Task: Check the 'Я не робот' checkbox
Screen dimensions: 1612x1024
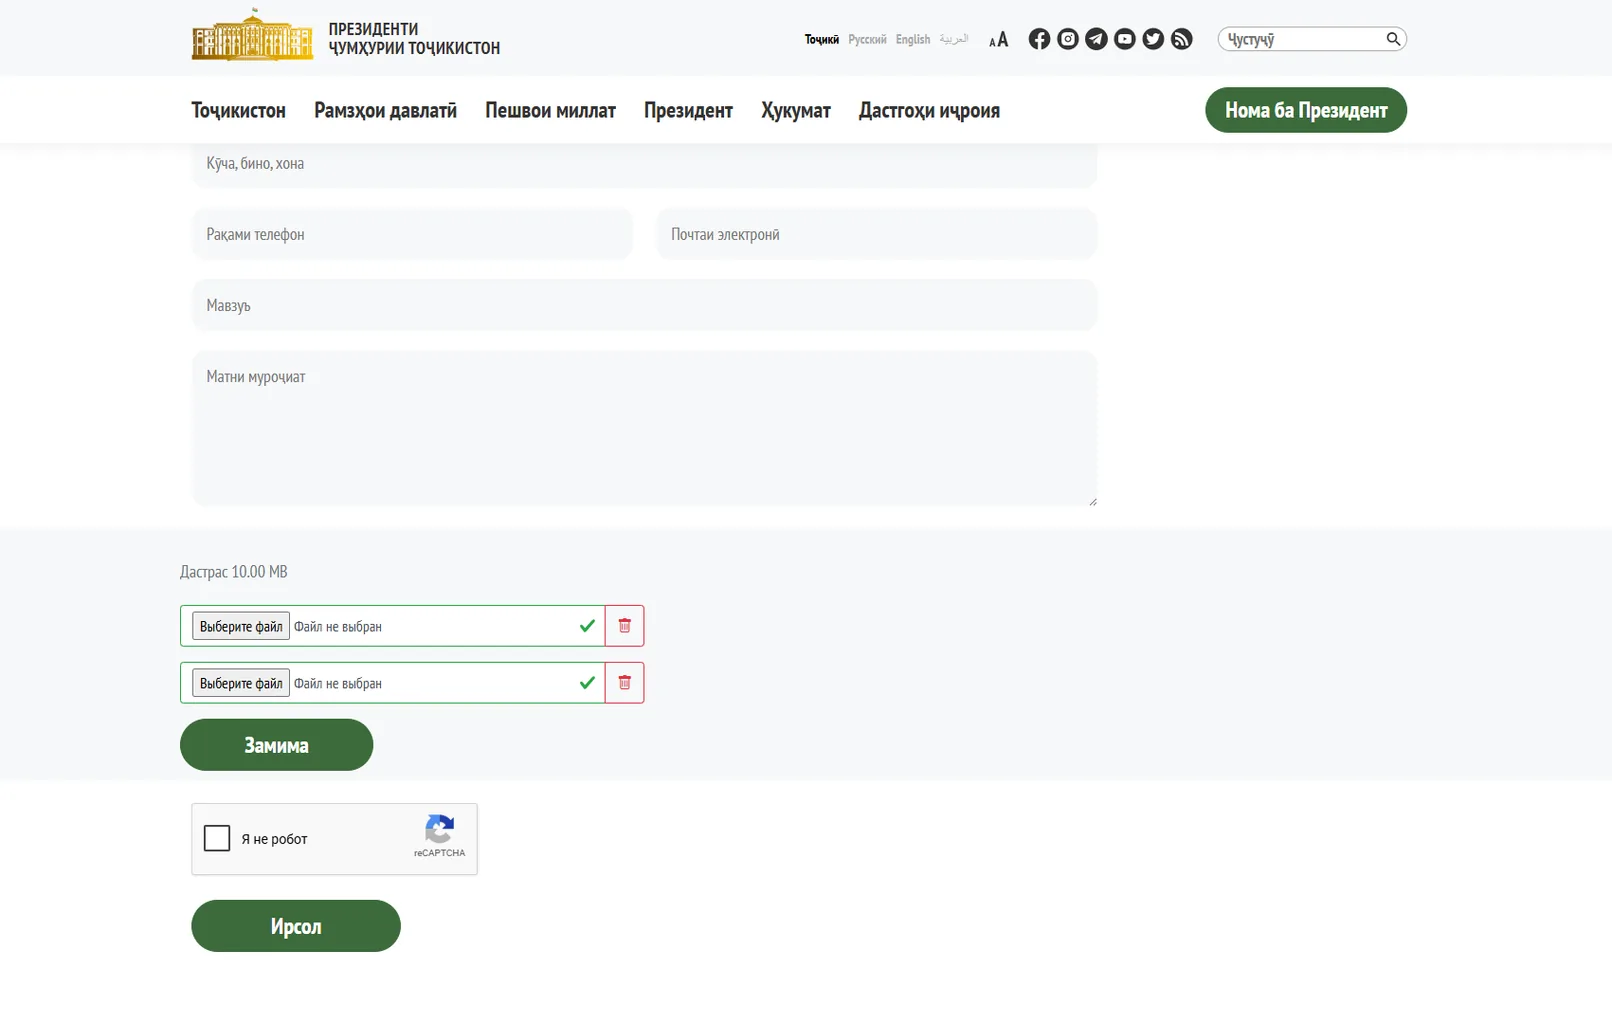Action: 217,838
